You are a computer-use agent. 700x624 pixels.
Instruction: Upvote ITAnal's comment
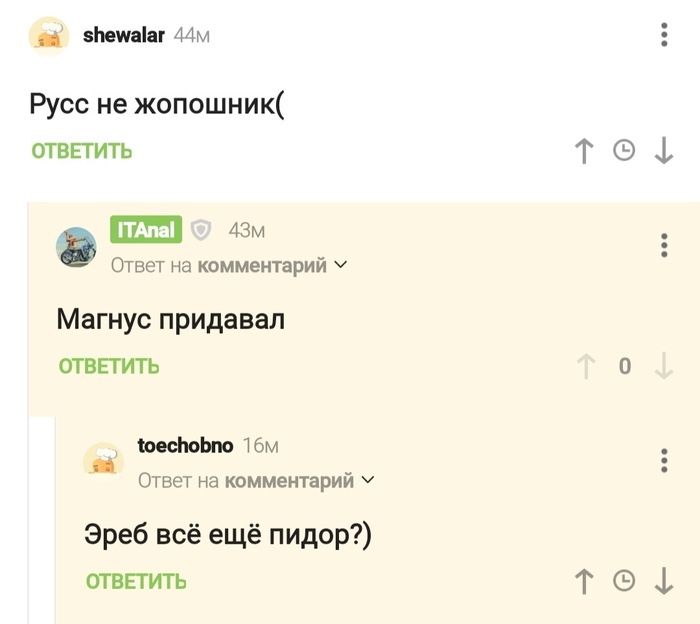click(586, 366)
